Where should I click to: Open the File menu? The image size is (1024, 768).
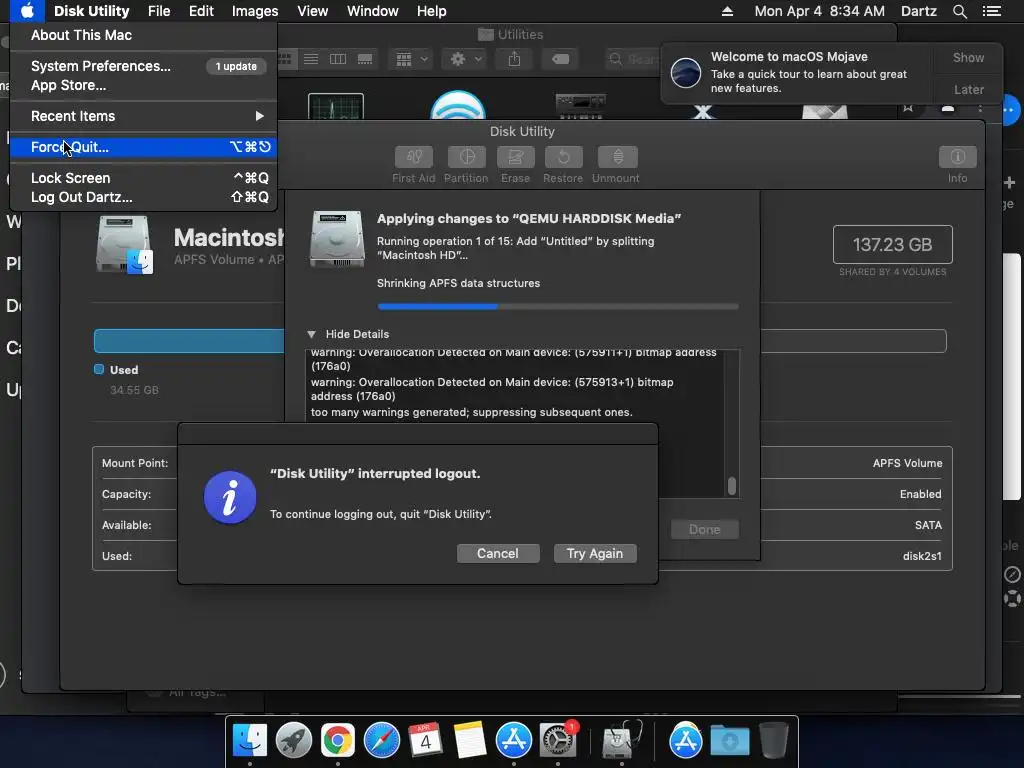click(159, 11)
